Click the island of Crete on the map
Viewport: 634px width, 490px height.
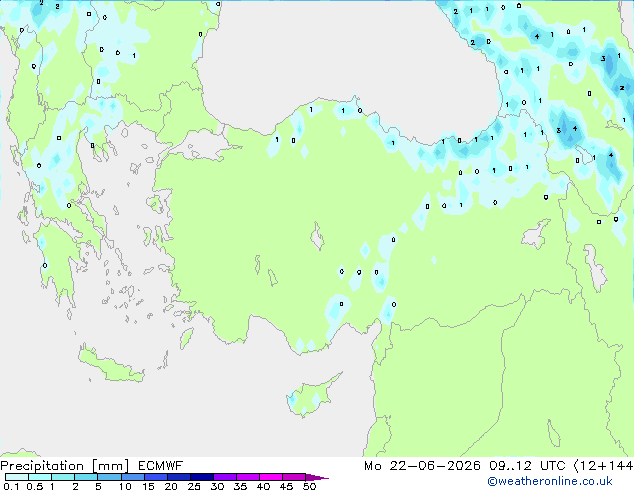(111, 366)
